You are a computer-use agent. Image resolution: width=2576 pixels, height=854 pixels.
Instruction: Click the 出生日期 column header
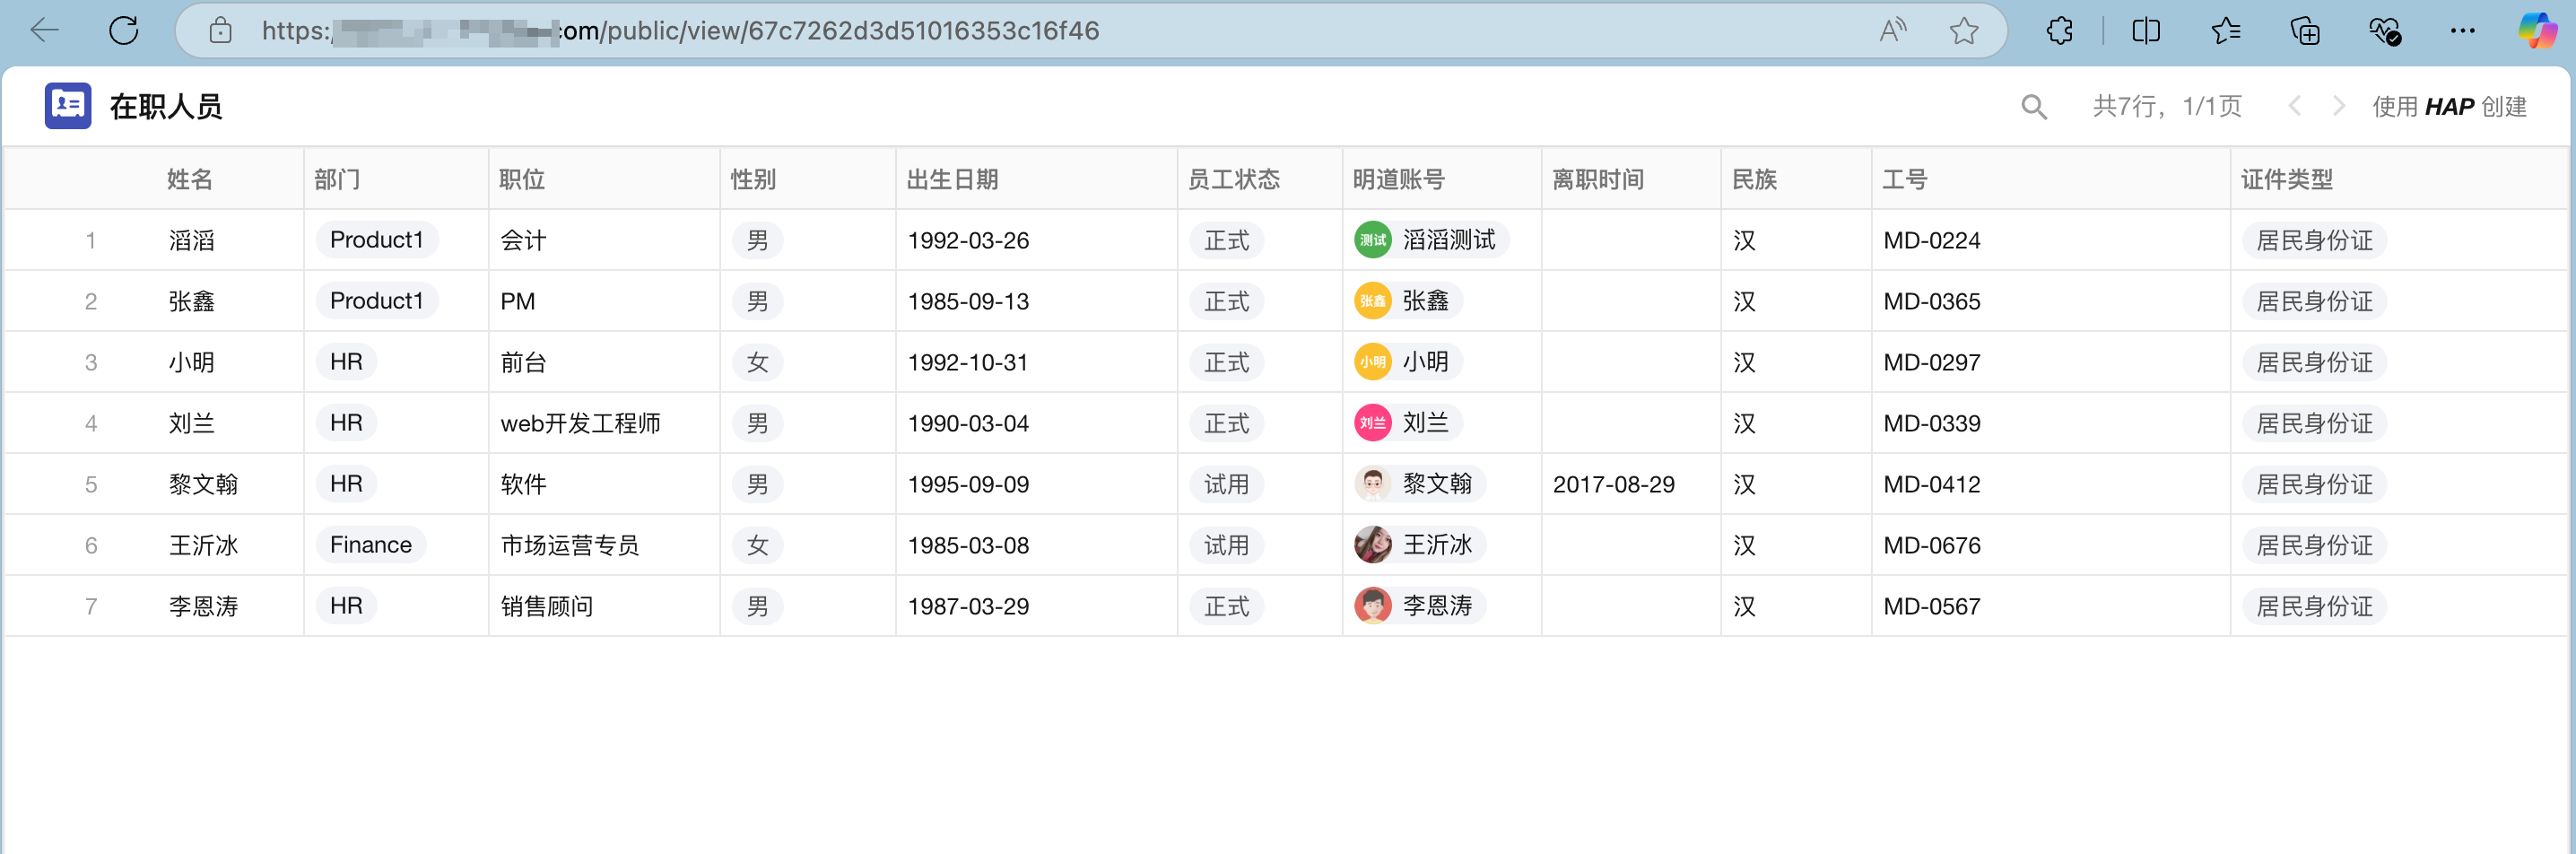[x=952, y=179]
